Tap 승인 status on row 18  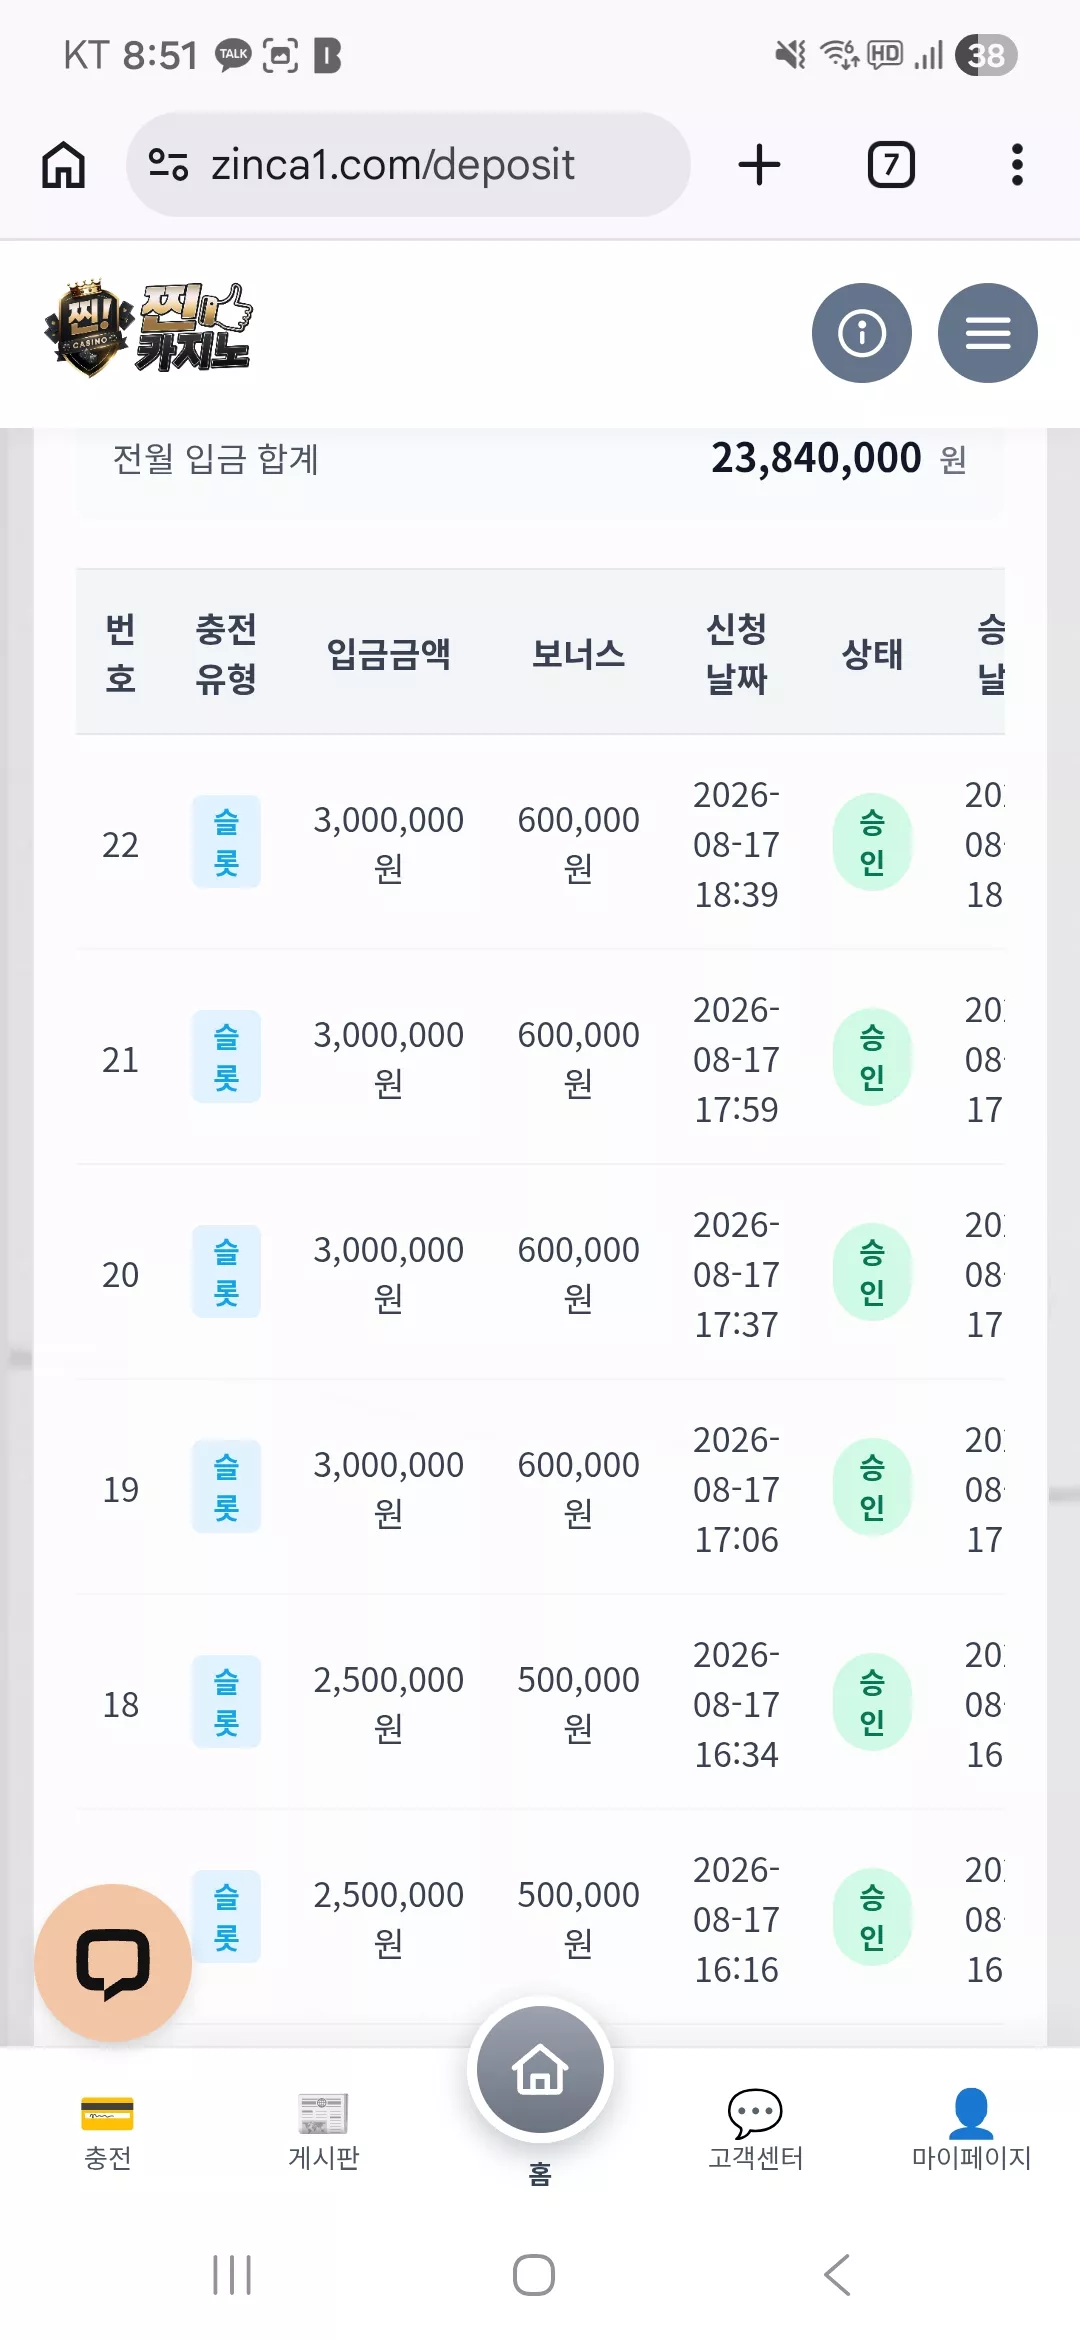872,1702
